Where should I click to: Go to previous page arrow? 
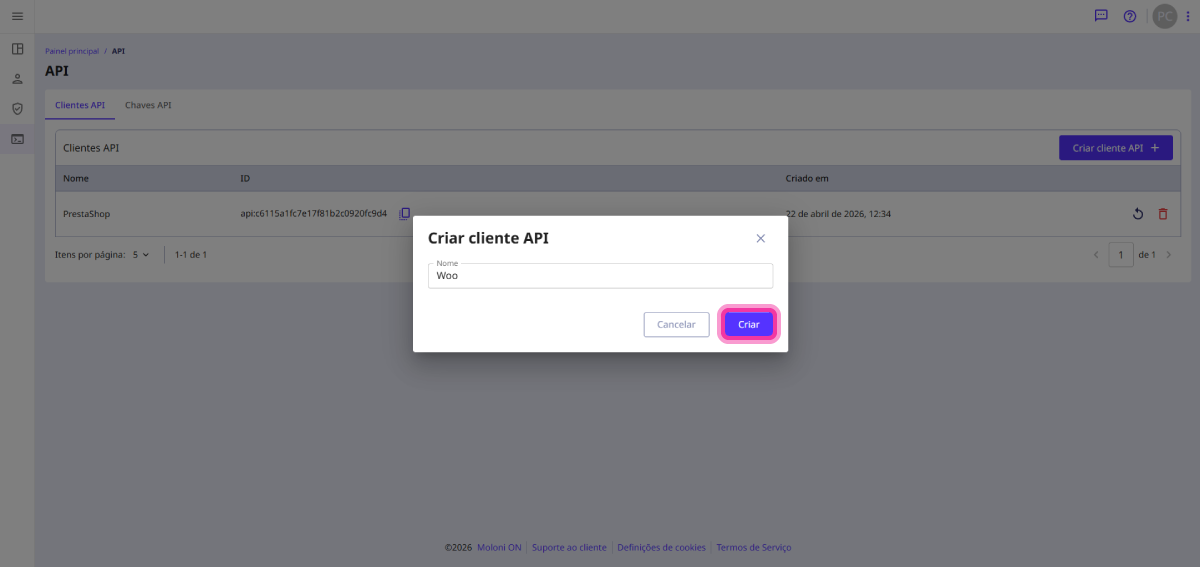[1096, 255]
